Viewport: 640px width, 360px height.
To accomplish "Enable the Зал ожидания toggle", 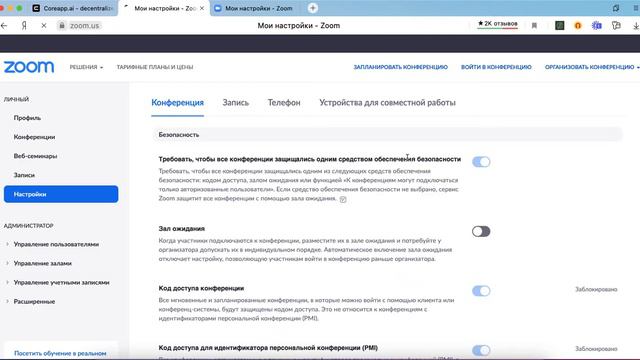I will (481, 231).
